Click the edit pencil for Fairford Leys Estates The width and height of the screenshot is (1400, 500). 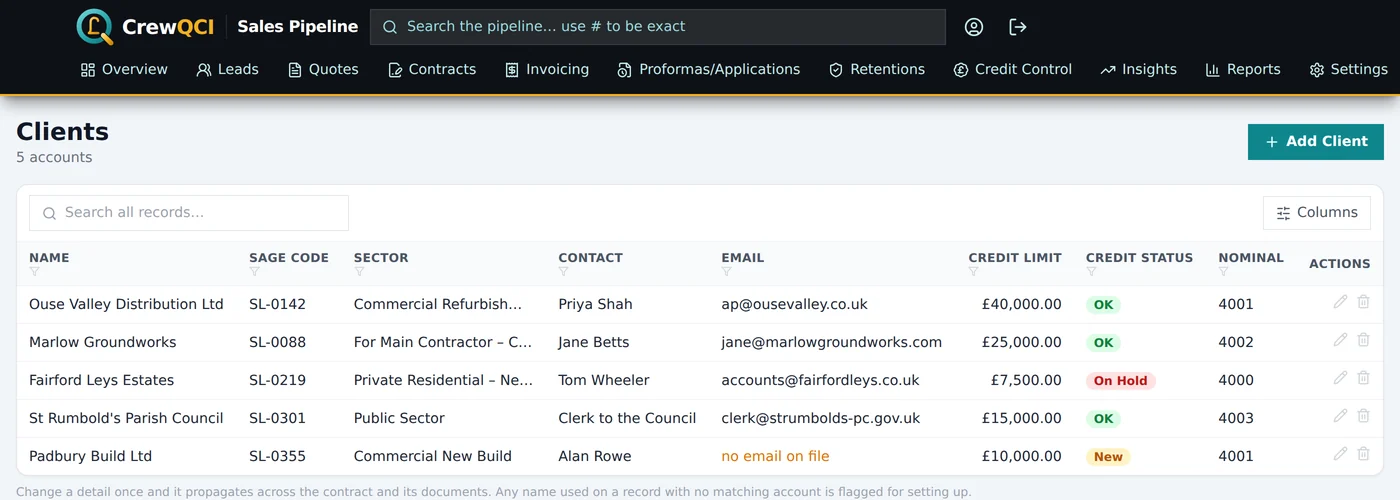(1340, 378)
